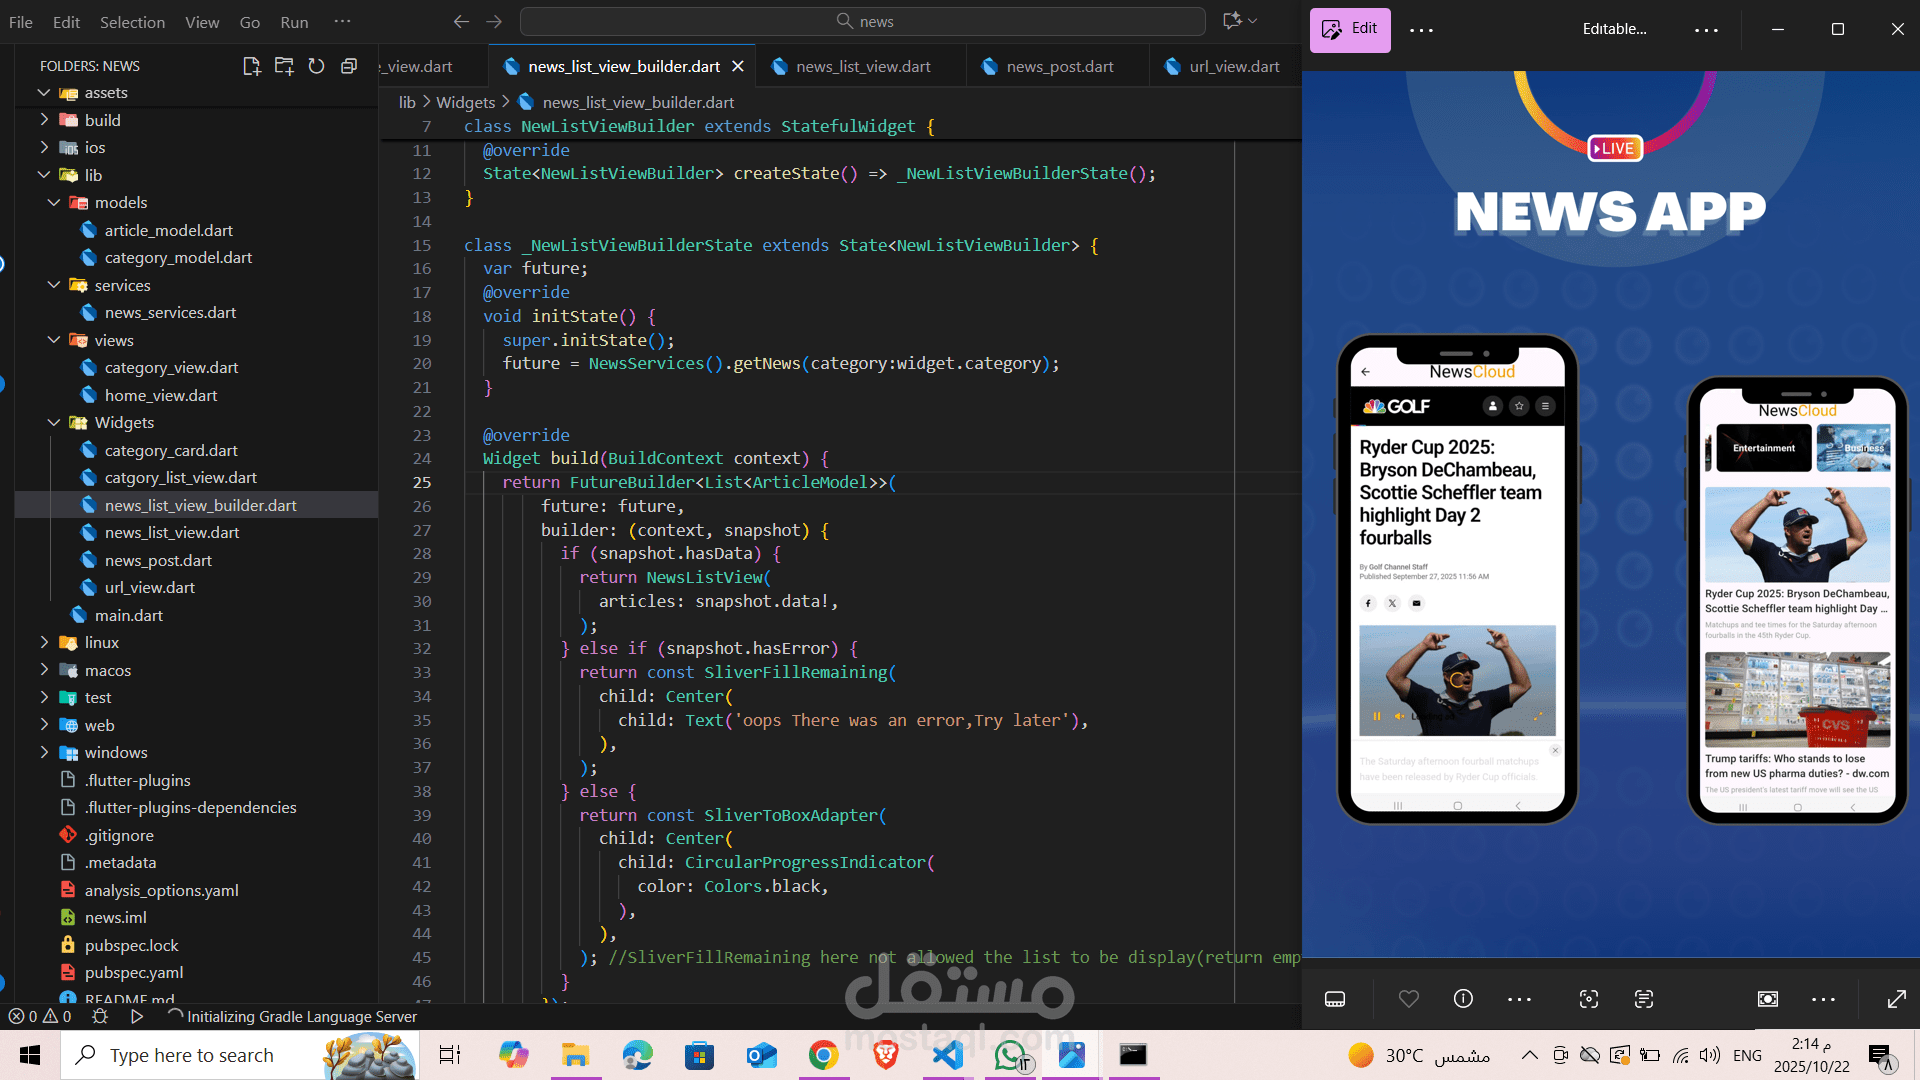
Task: Open category_card.dart in explorer
Action: click(170, 450)
